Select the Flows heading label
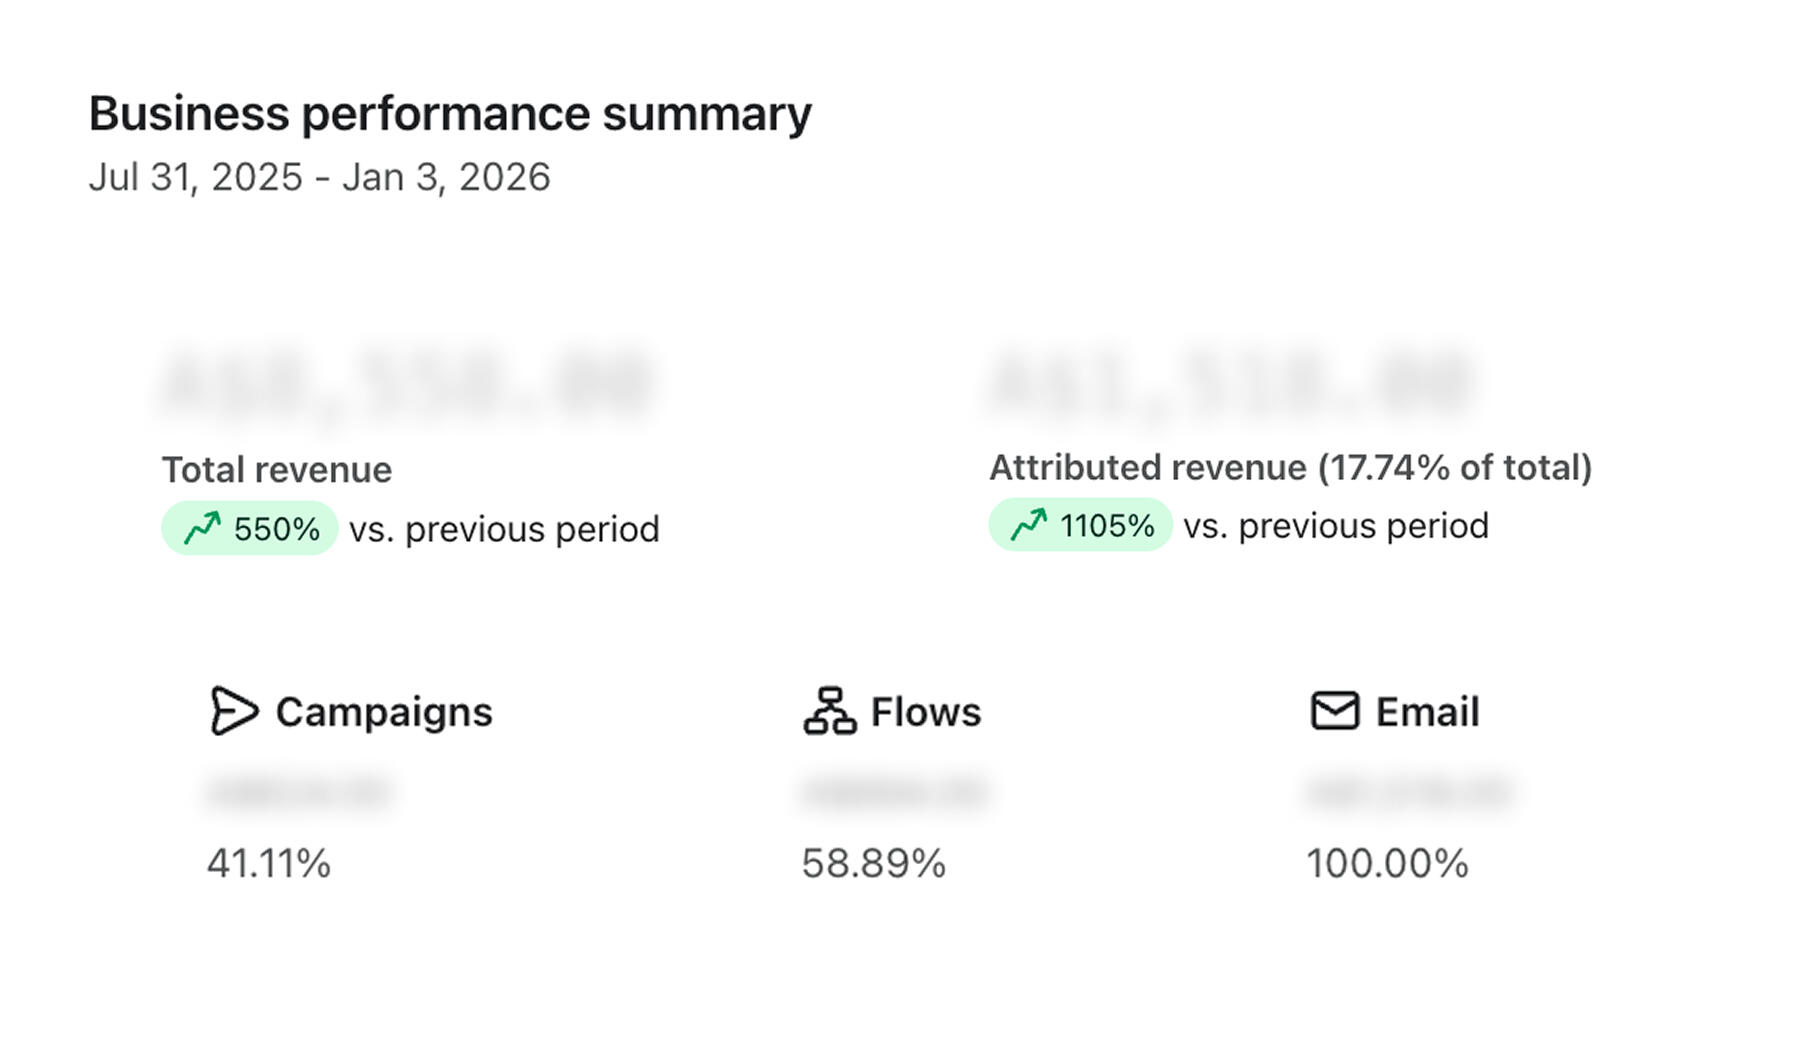Screen dimensions: 1800x1040 [926, 712]
